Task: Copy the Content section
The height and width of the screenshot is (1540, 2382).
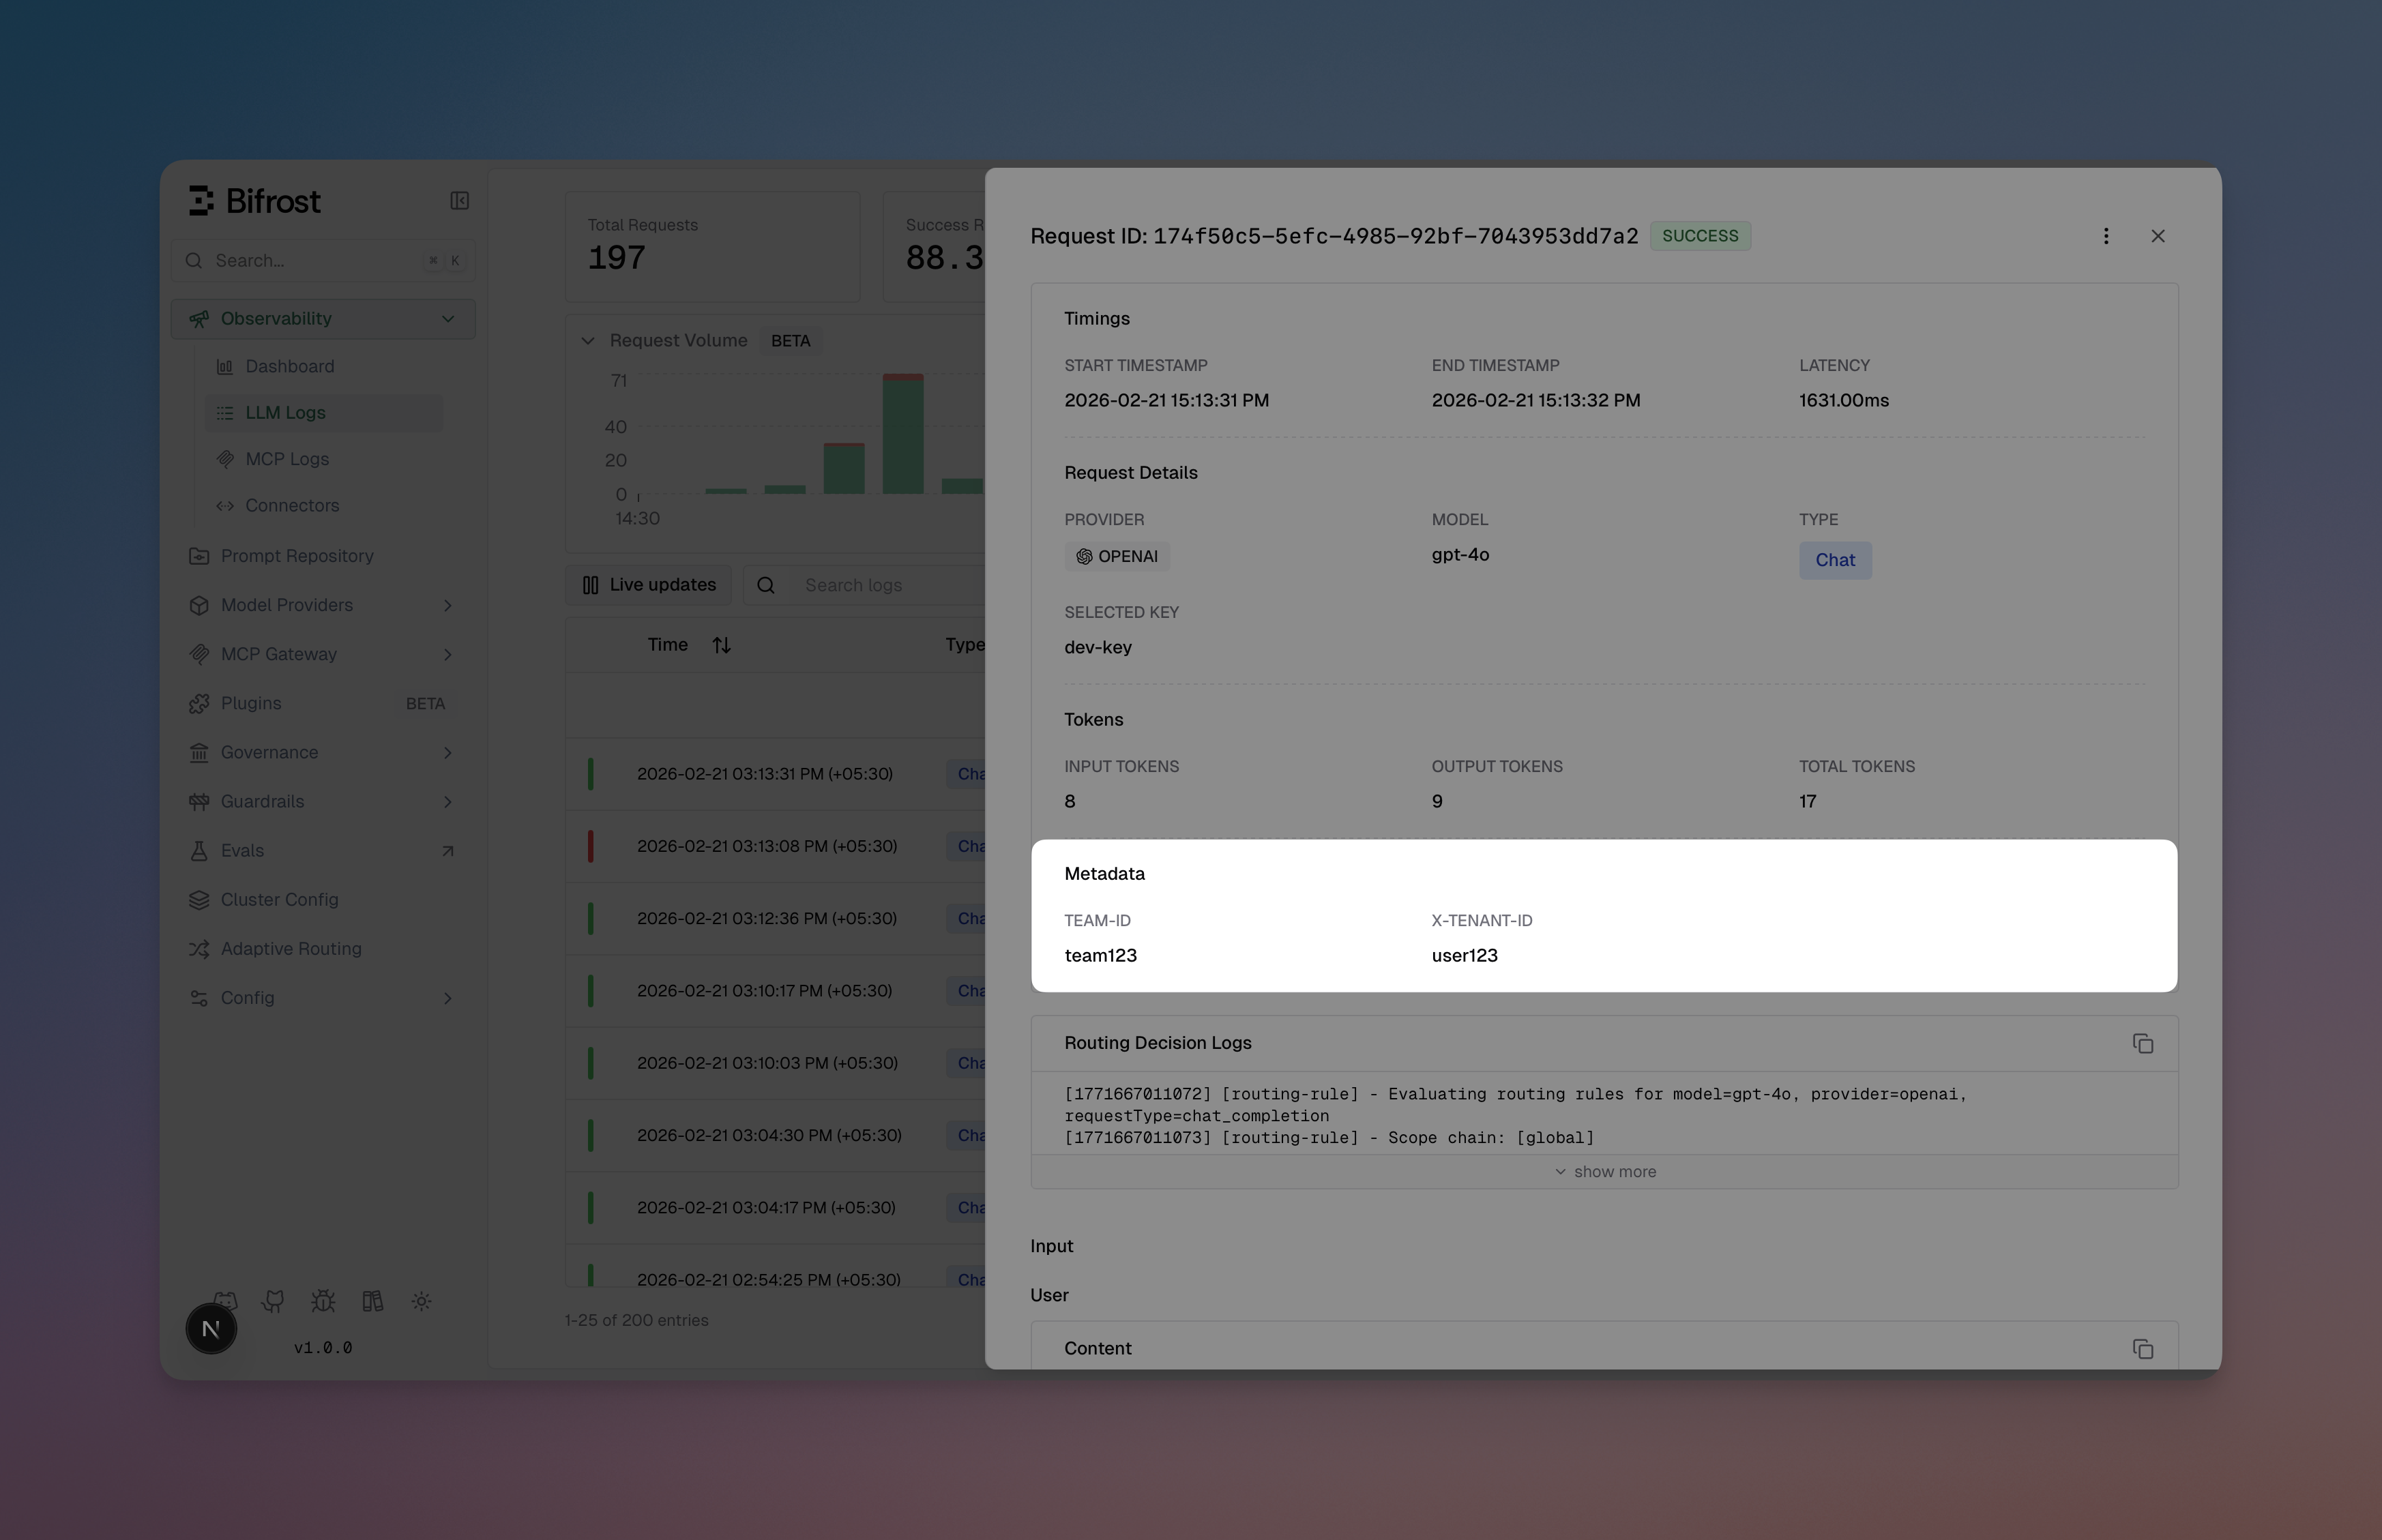Action: point(2143,1348)
